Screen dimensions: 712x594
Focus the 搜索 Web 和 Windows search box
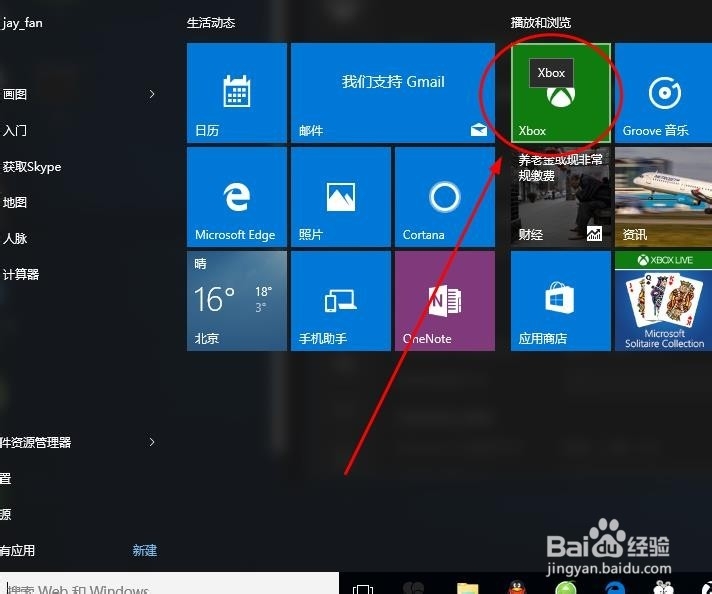pos(169,584)
